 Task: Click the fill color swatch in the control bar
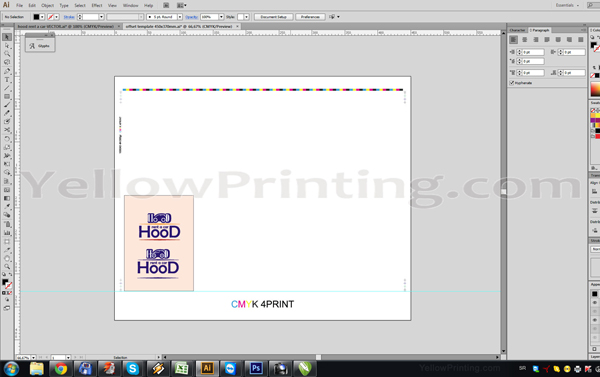[36, 17]
